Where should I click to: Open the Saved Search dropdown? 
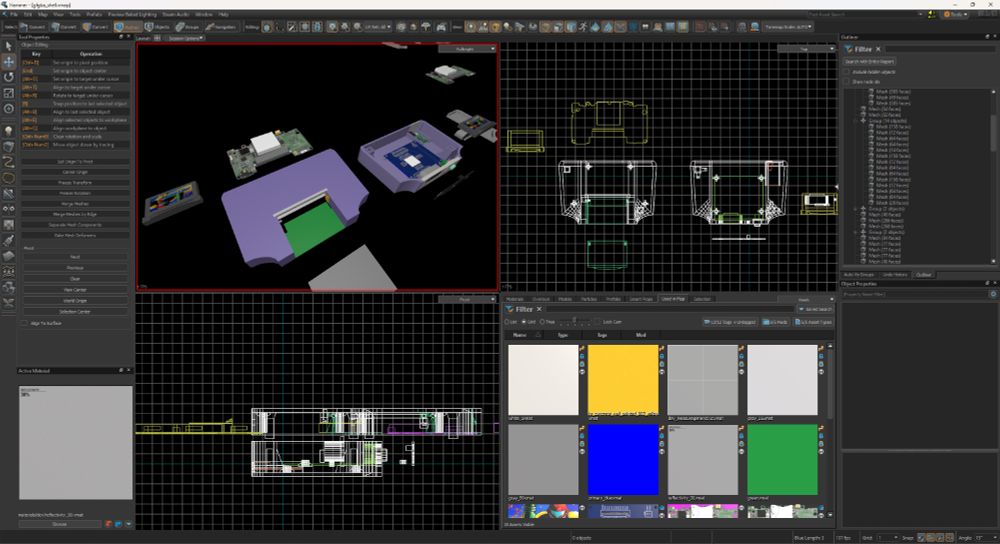(816, 309)
